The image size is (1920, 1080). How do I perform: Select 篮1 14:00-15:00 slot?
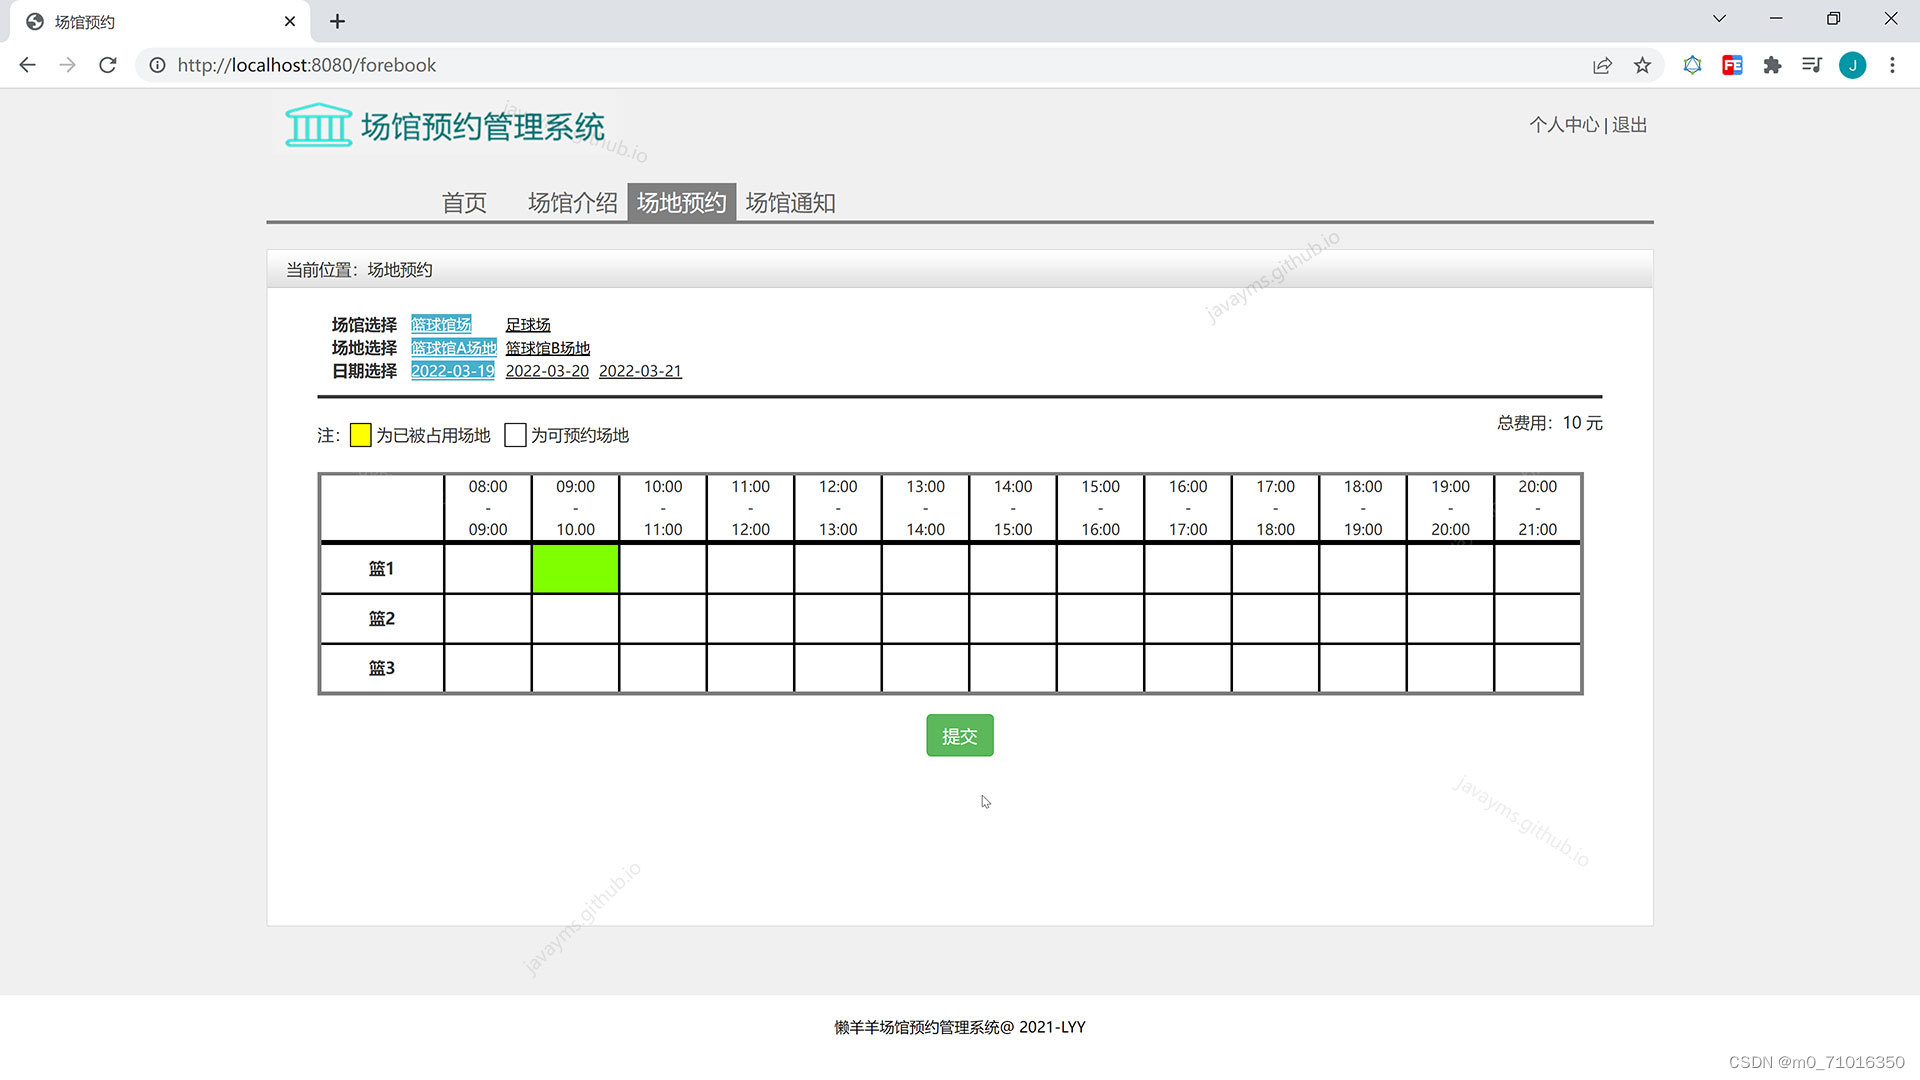[x=1013, y=568]
